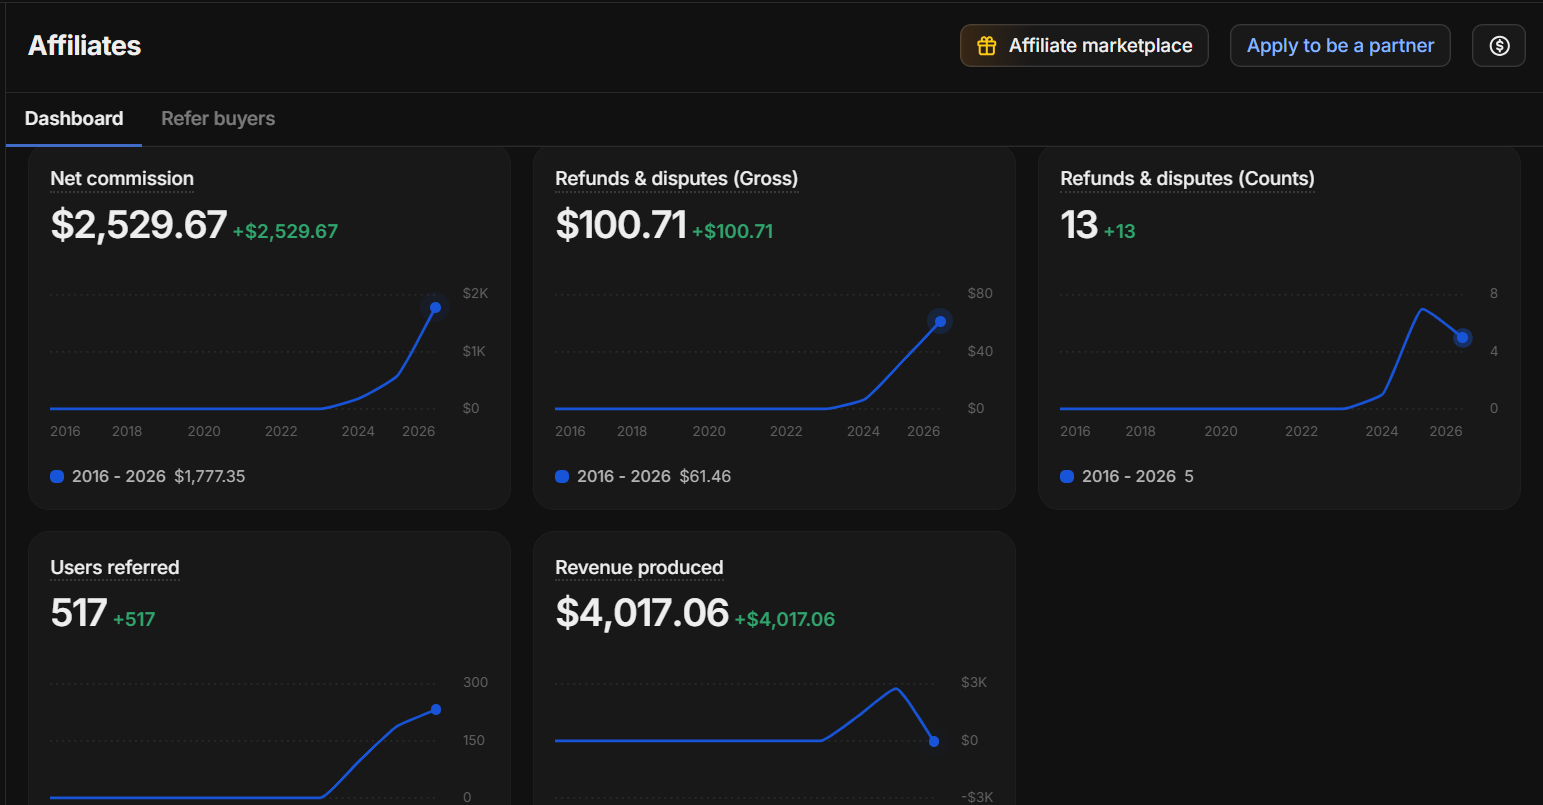Click the Refunds & disputes (Counts) title
Screen dimensions: 1543x805
(x=1187, y=179)
